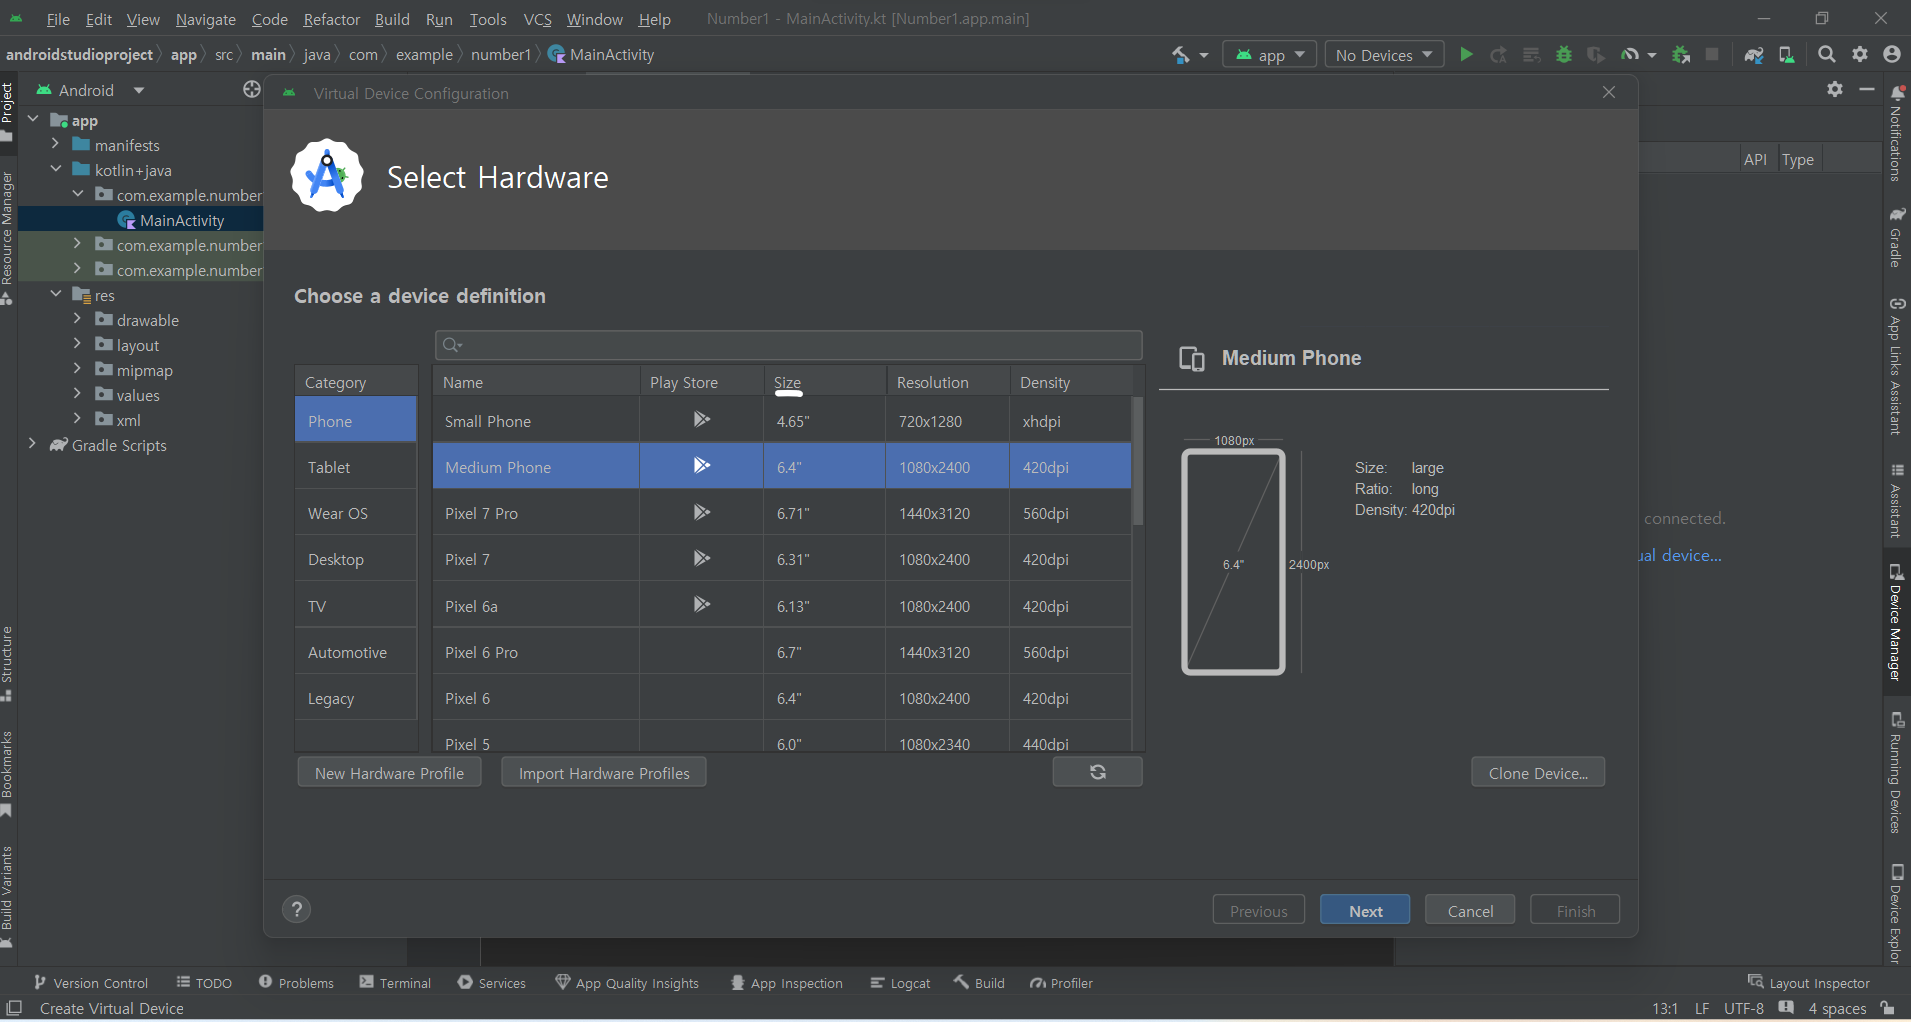Open the app run configuration dropdown
This screenshot has width=1911, height=1022.
(1270, 55)
